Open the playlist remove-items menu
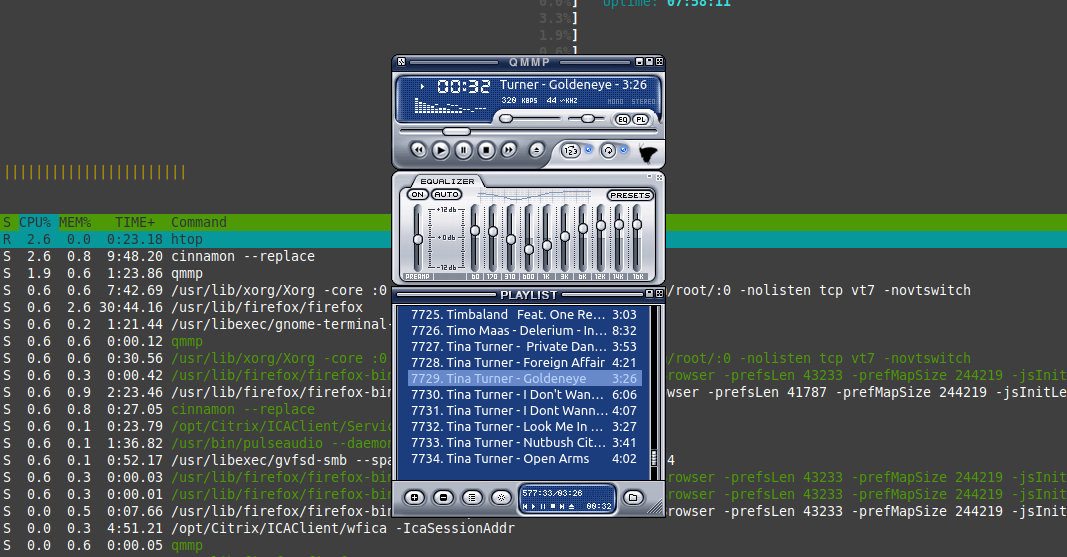Screen dimensions: 1067x557 [444, 497]
